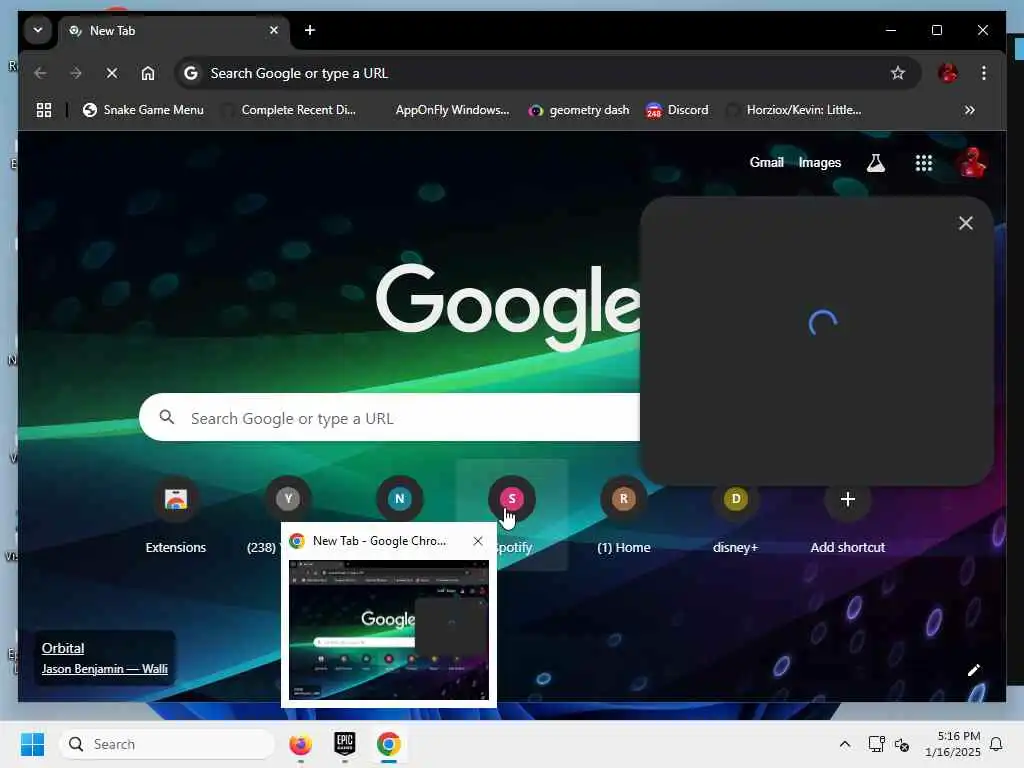Viewport: 1024px width, 768px height.
Task: Select the New Tab window preview thumbnail
Action: (389, 630)
